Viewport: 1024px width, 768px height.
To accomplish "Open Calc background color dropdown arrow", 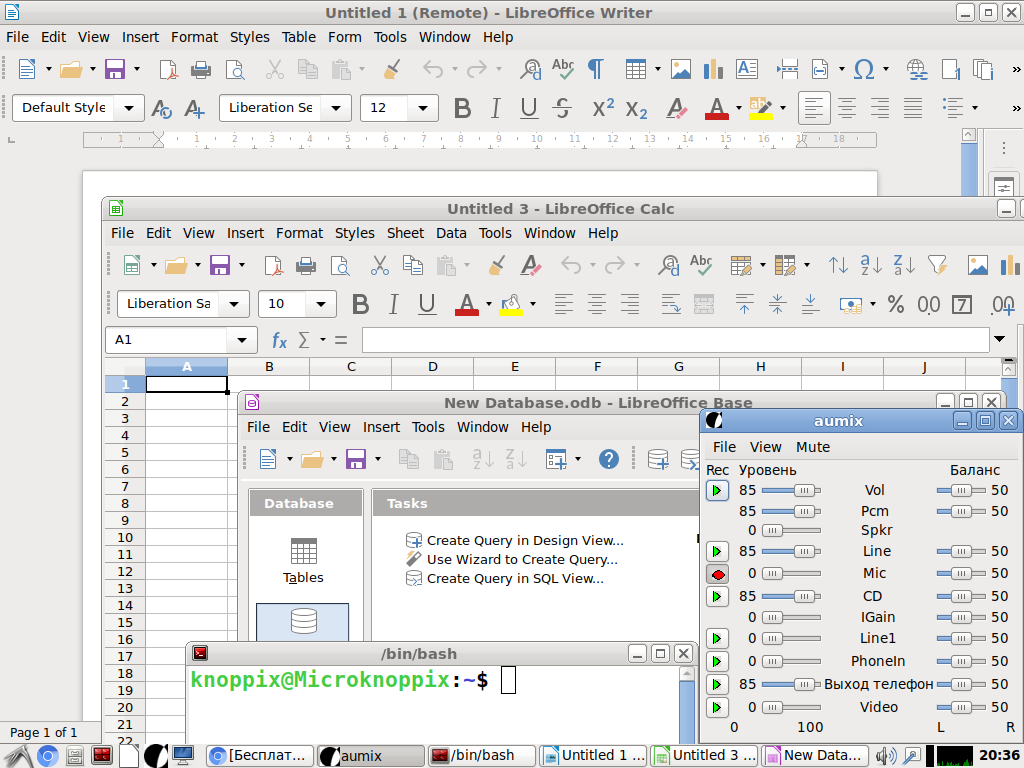I will coord(533,304).
